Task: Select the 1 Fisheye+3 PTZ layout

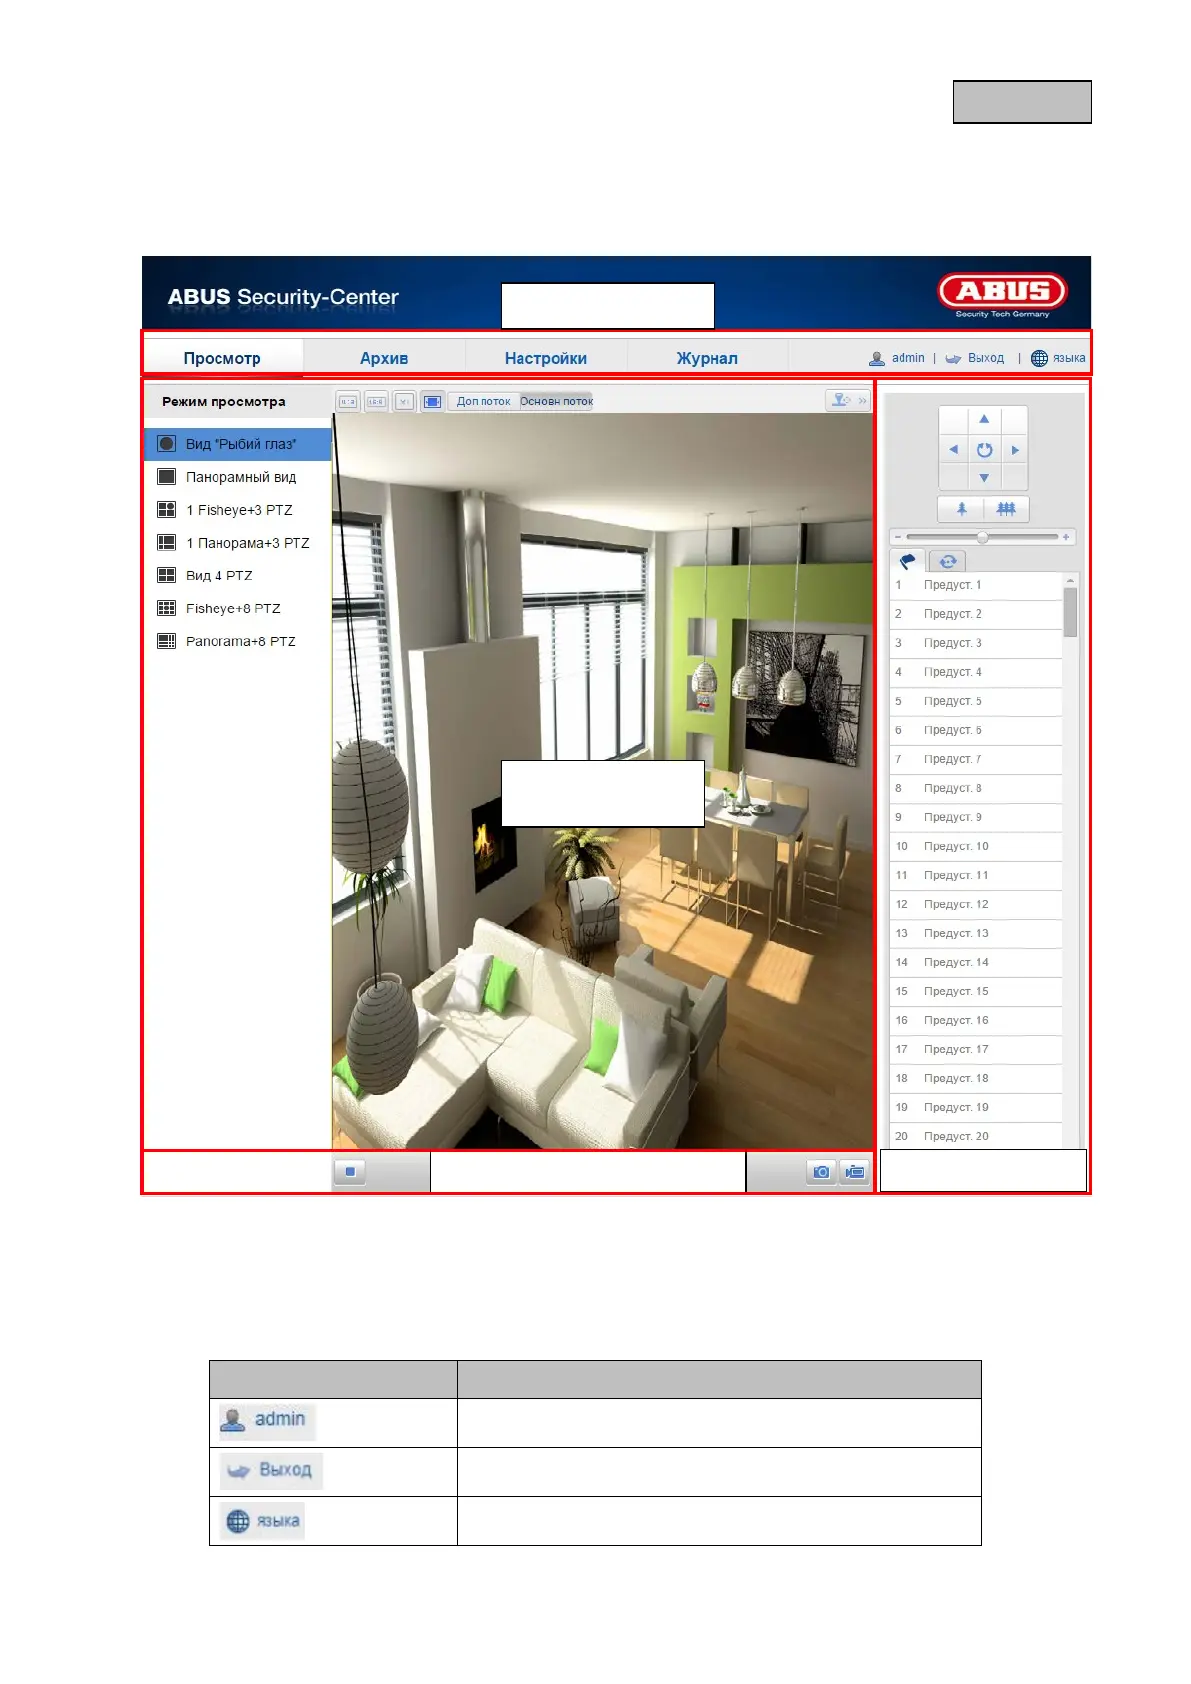Action: 238,510
